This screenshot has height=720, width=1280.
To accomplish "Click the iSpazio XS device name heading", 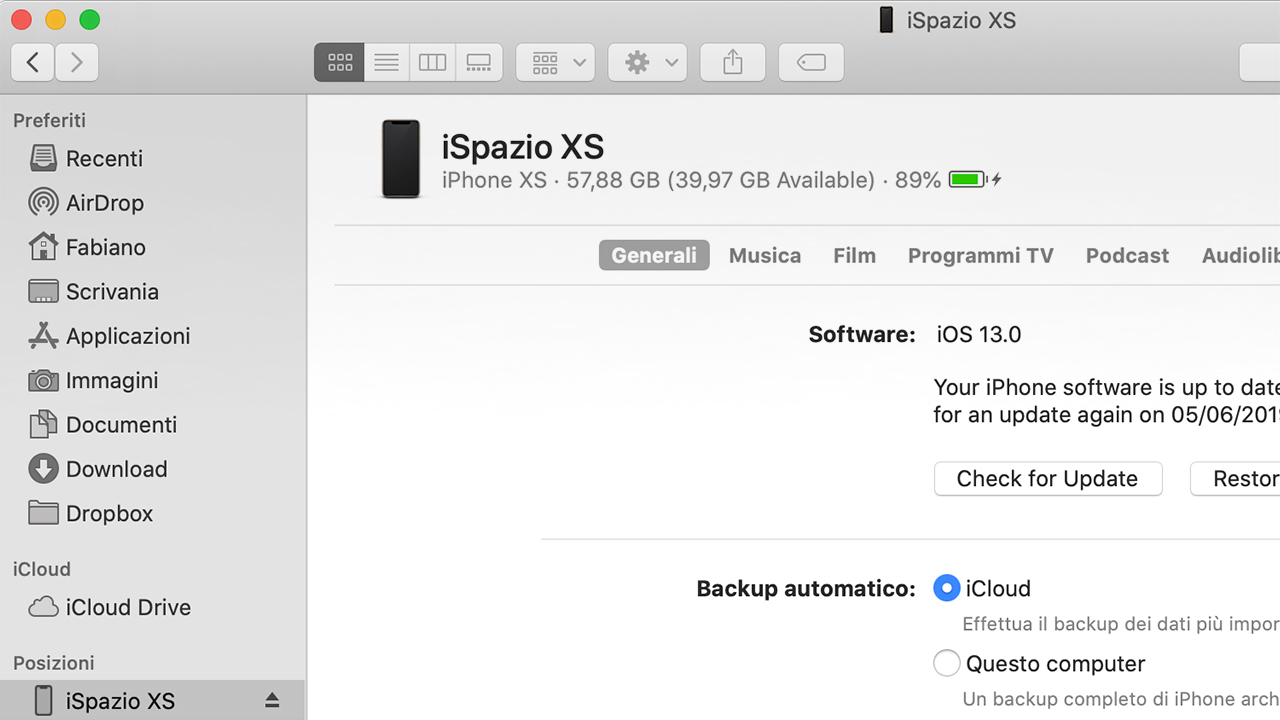I will (523, 147).
